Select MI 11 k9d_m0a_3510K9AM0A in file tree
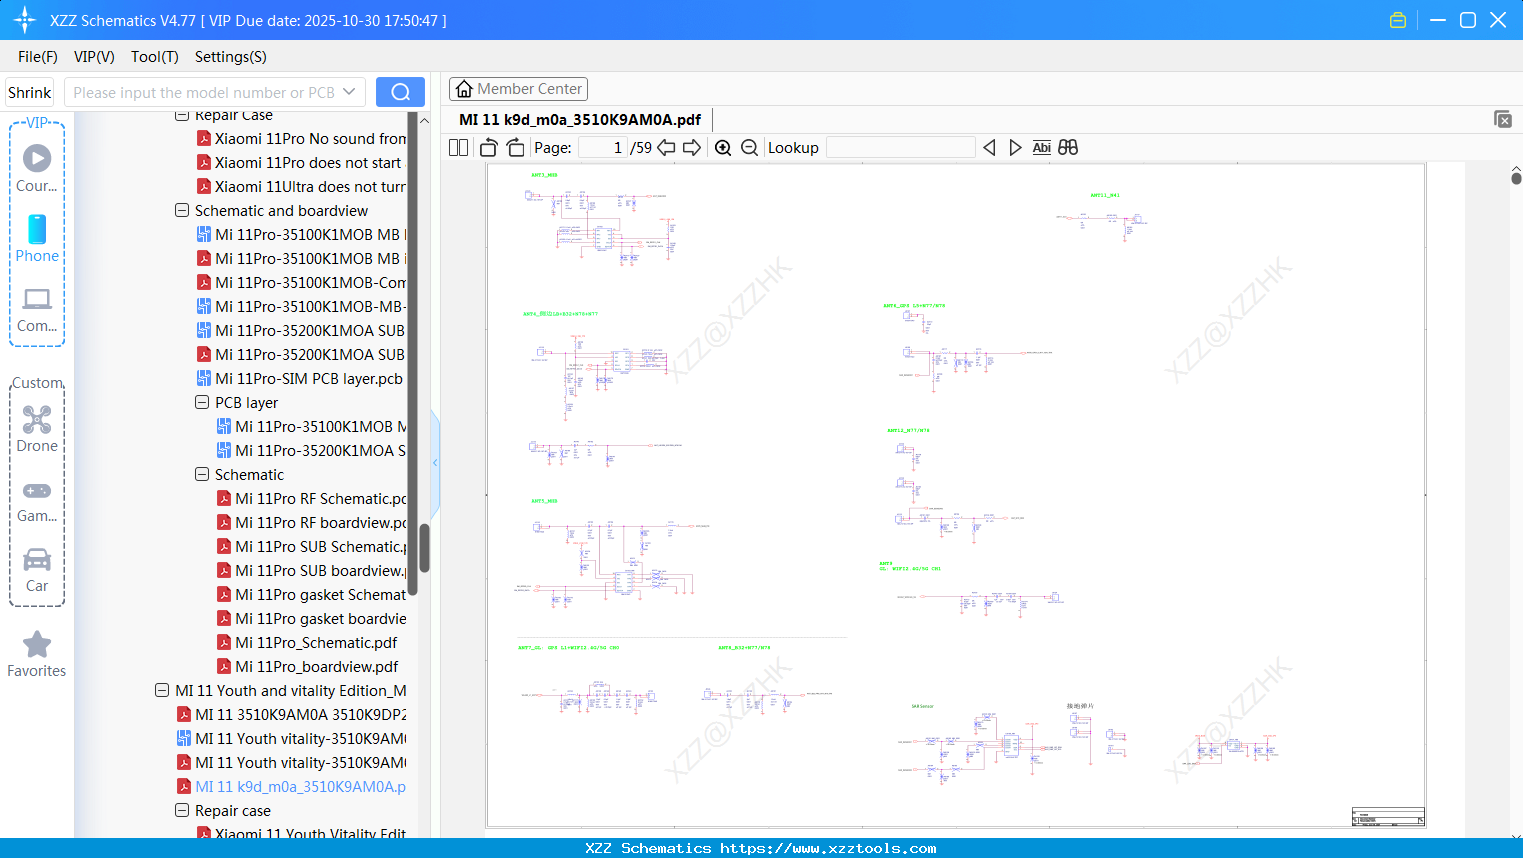Viewport: 1523px width, 858px height. point(291,787)
